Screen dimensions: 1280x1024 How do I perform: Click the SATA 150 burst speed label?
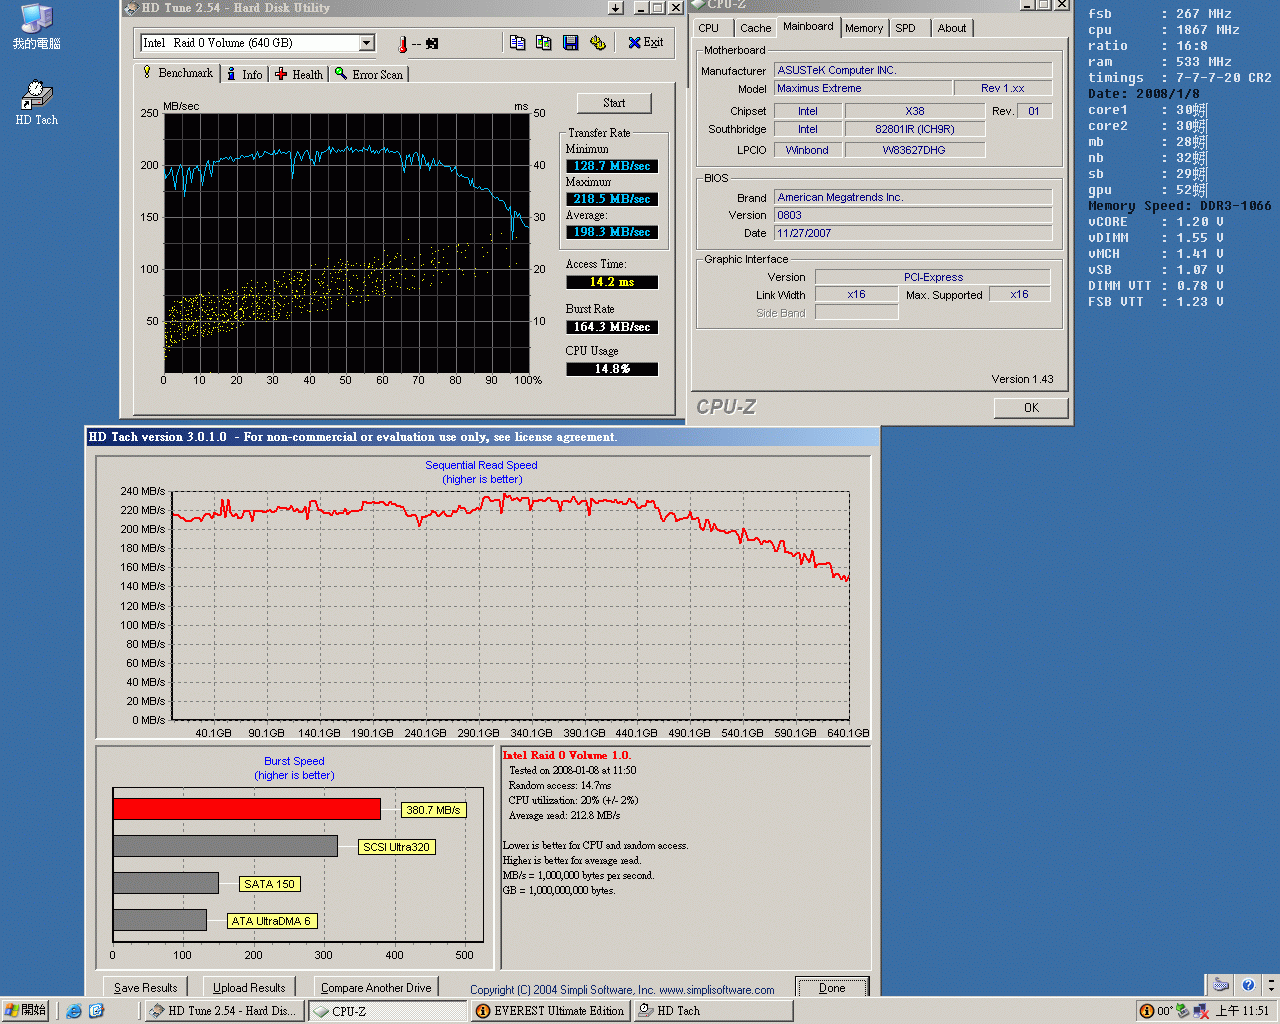(270, 884)
